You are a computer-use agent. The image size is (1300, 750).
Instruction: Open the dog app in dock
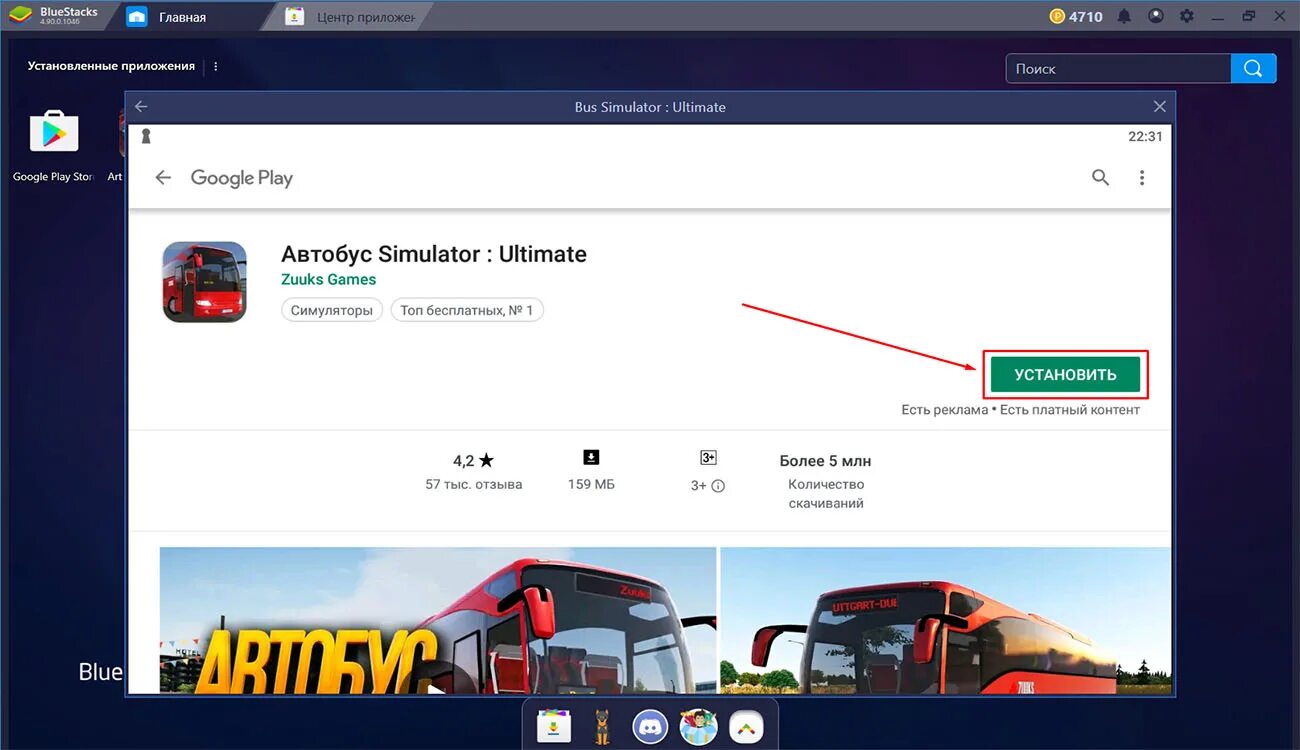click(602, 726)
